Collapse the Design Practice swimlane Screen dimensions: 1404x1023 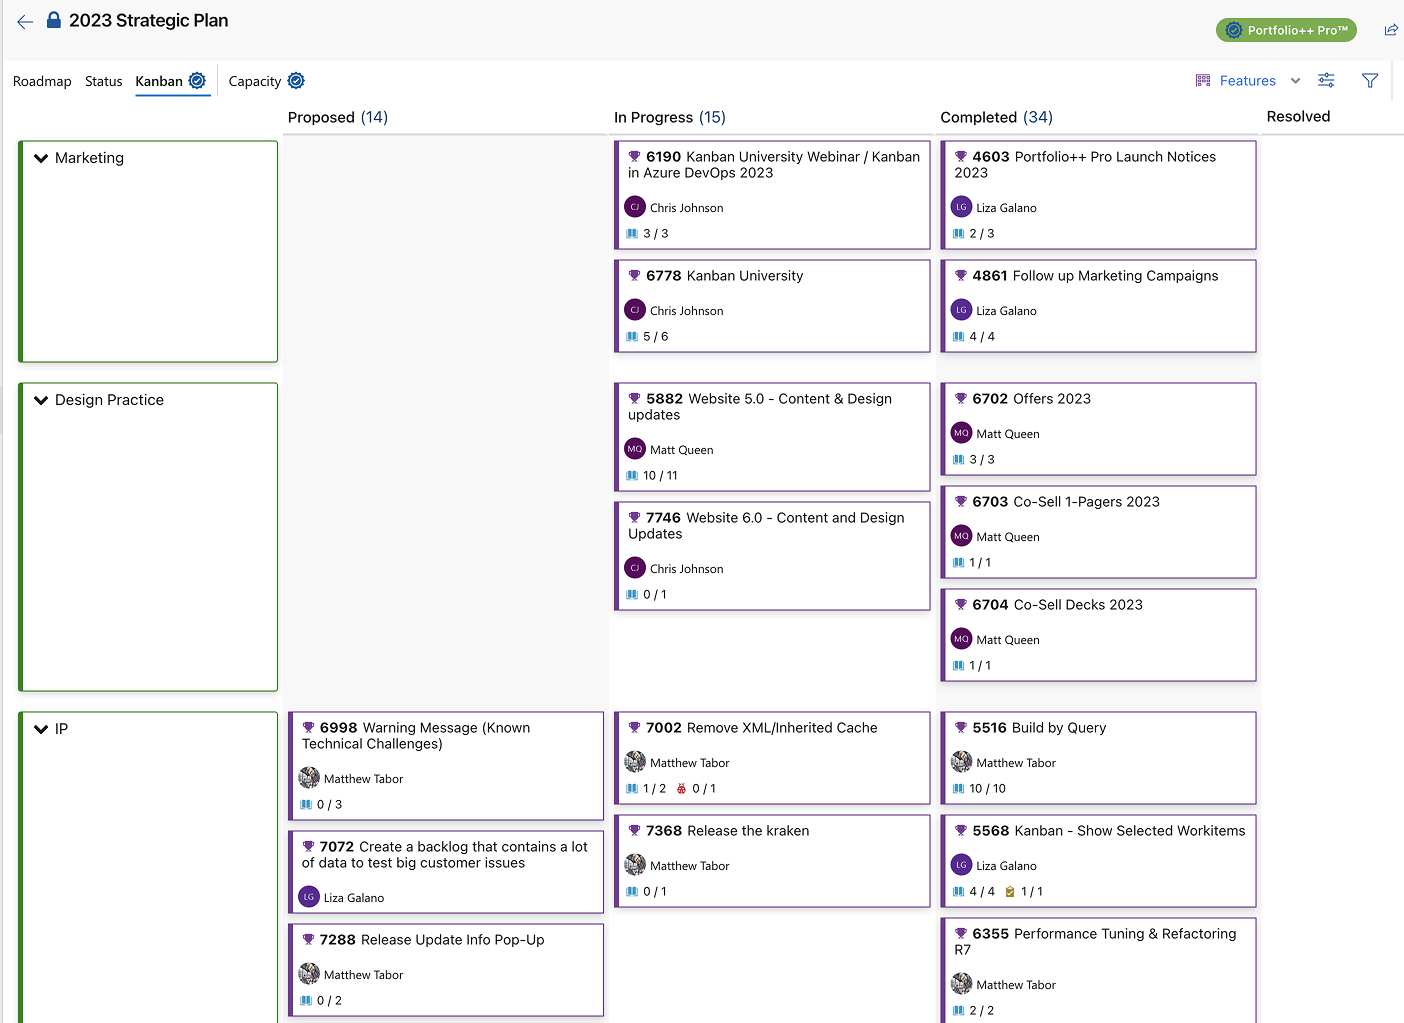pyautogui.click(x=41, y=400)
